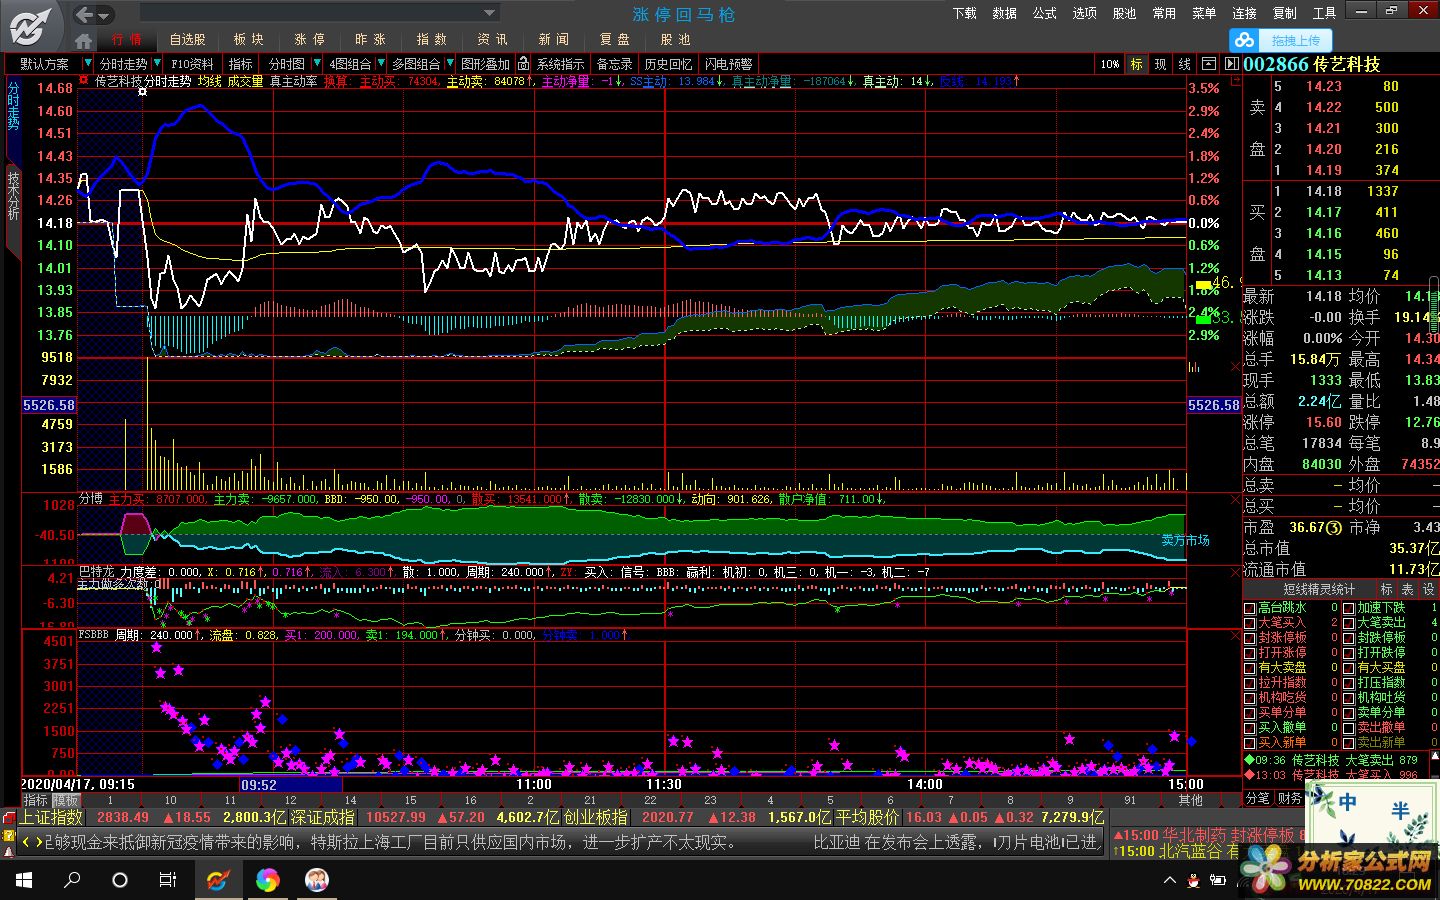Toggle 高台跳水 checkbox
The height and width of the screenshot is (900, 1440).
1249,608
